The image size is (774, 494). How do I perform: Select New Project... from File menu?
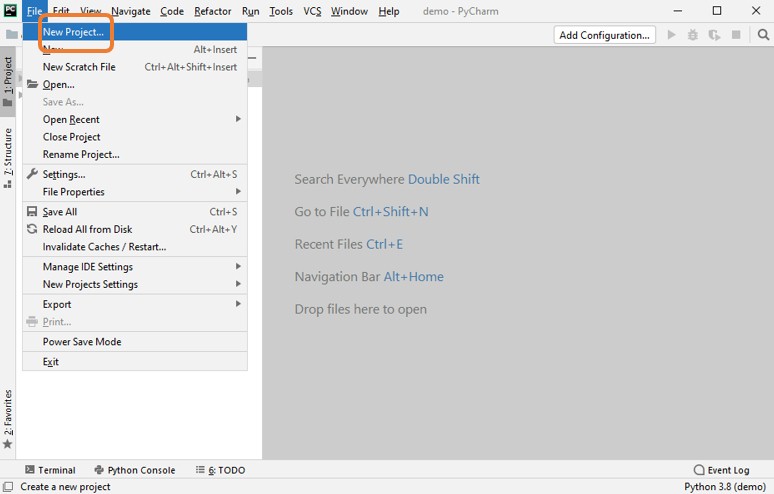click(135, 32)
